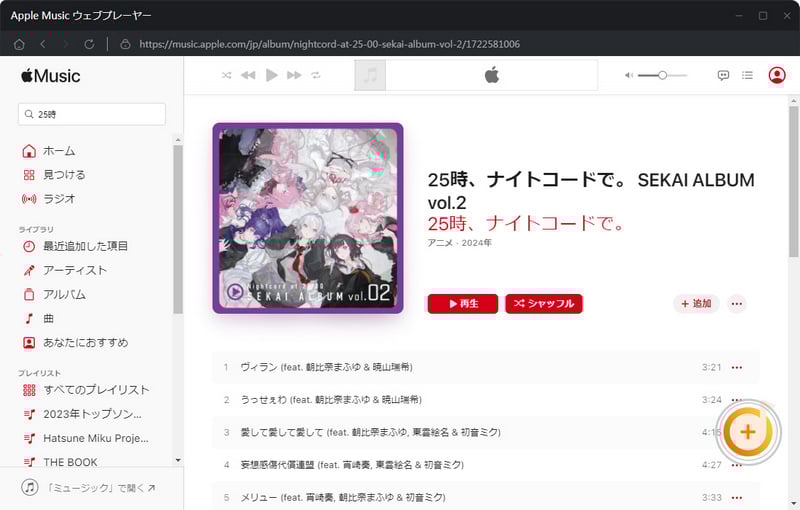The width and height of the screenshot is (800, 510).
Task: Click the search field containing 25時
Action: (92, 114)
